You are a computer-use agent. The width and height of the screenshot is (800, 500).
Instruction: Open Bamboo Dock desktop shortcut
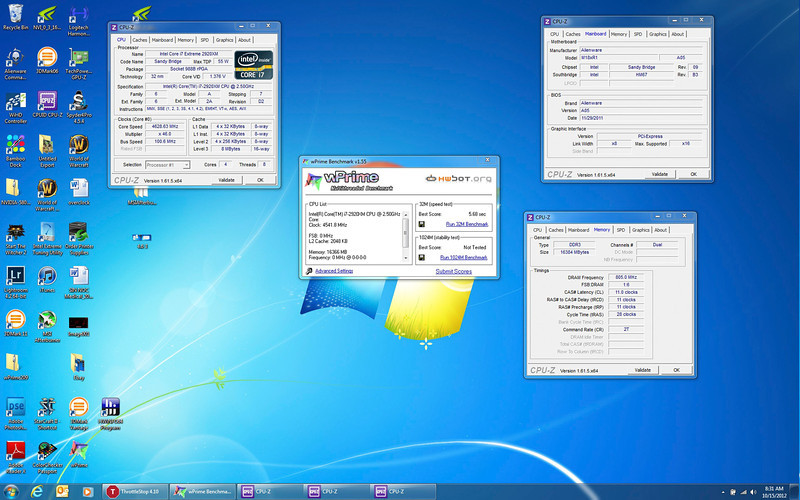pos(15,151)
